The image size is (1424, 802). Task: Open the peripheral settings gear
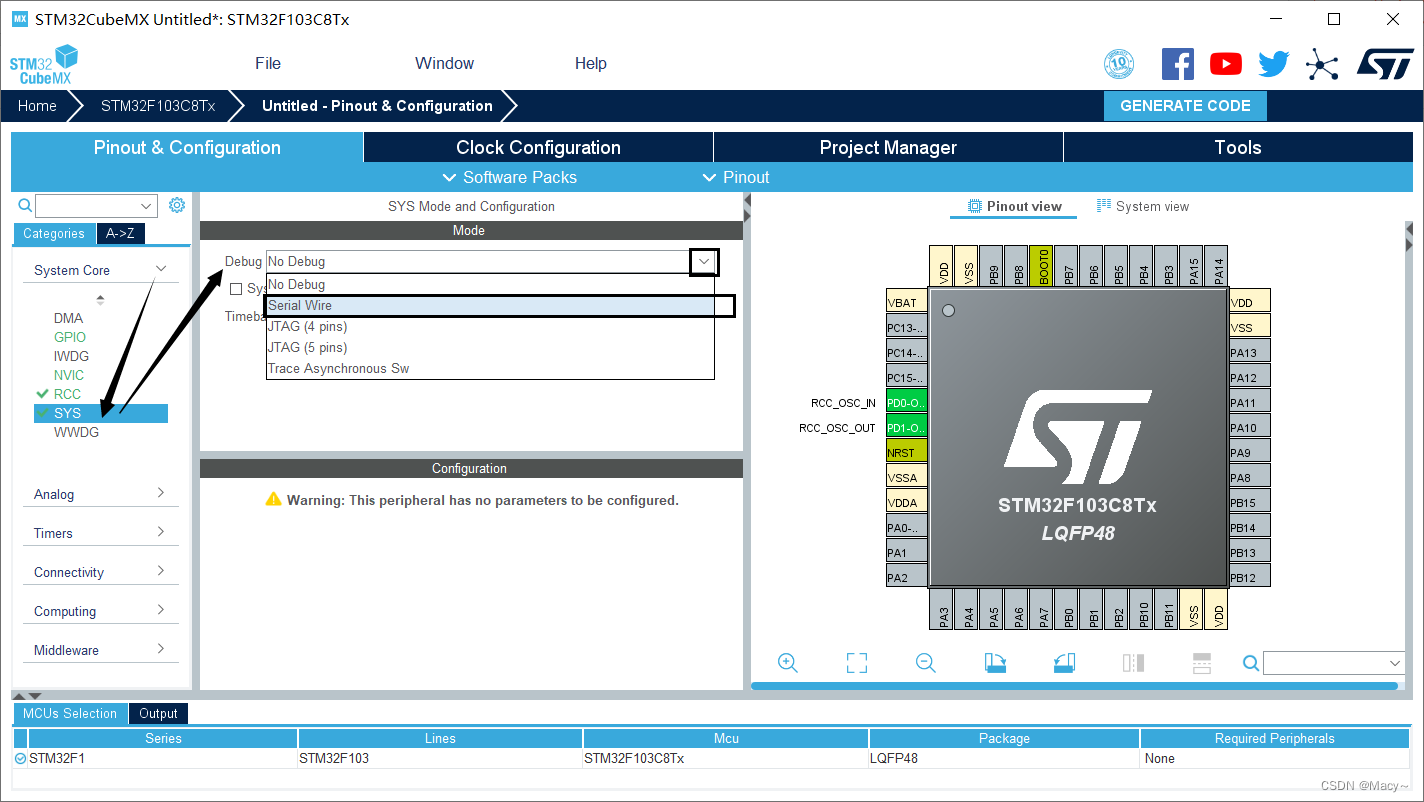pos(177,205)
